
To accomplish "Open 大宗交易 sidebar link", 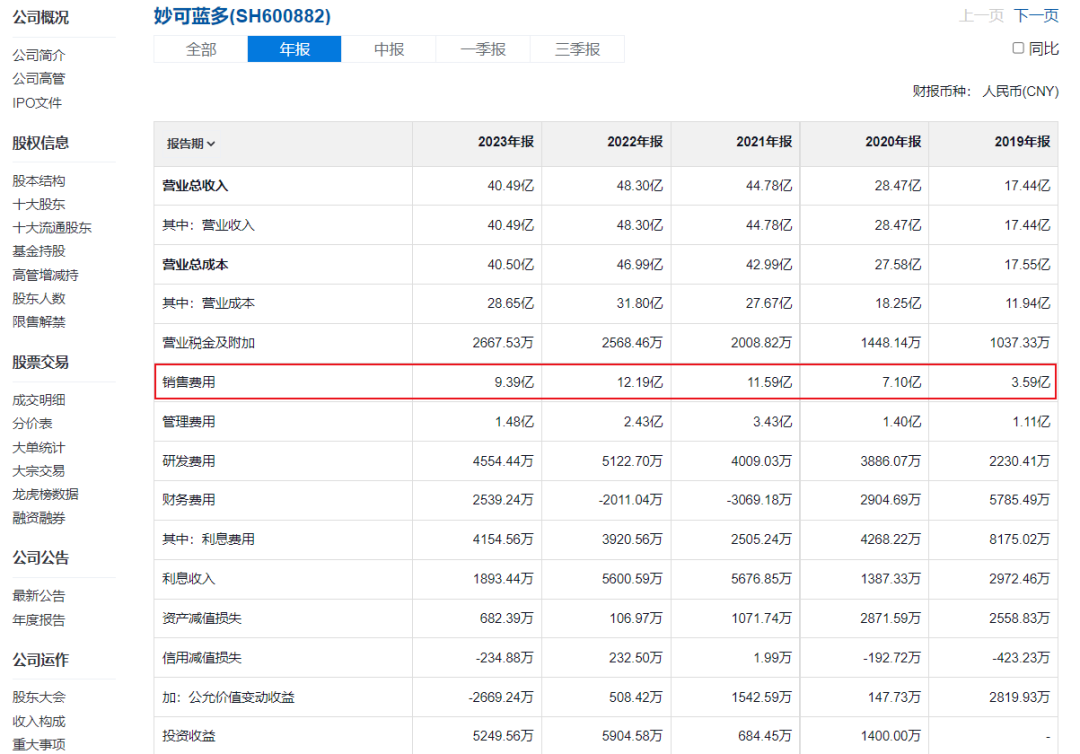I will pos(39,471).
